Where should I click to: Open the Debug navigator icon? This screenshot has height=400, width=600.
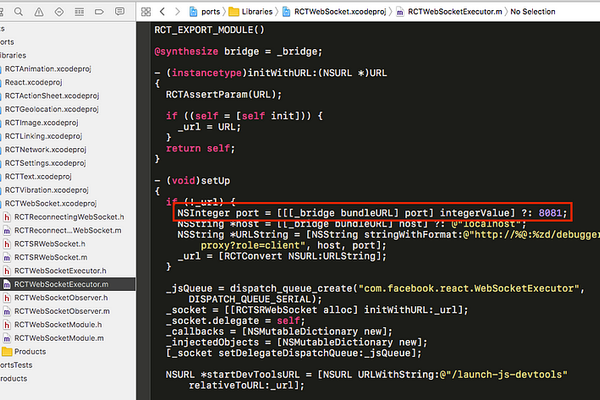pos(79,12)
